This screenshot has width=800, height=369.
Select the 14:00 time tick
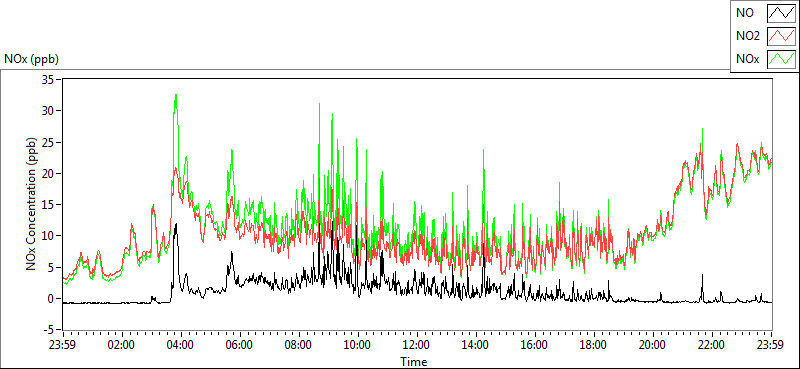(x=476, y=345)
